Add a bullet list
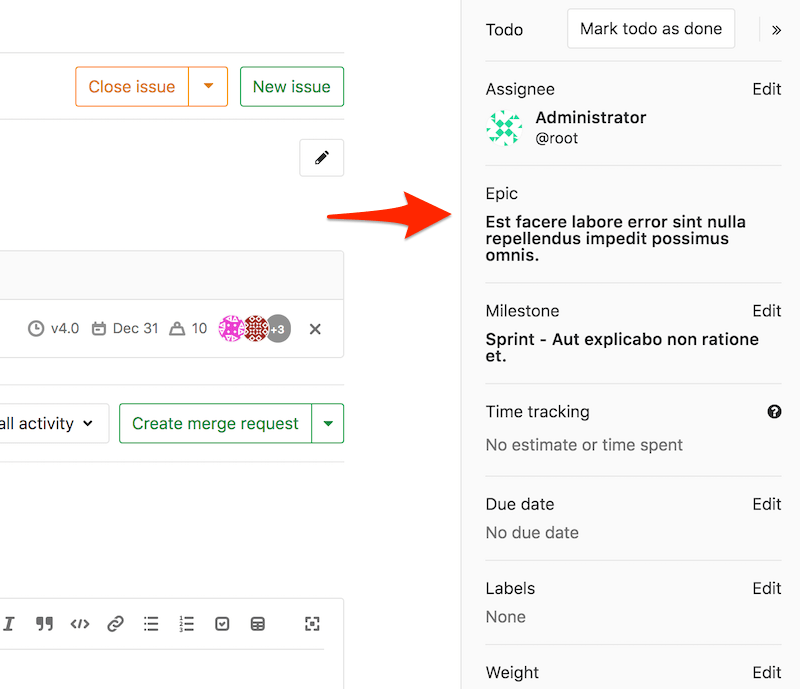Viewport: 800px width, 689px height. (x=151, y=623)
